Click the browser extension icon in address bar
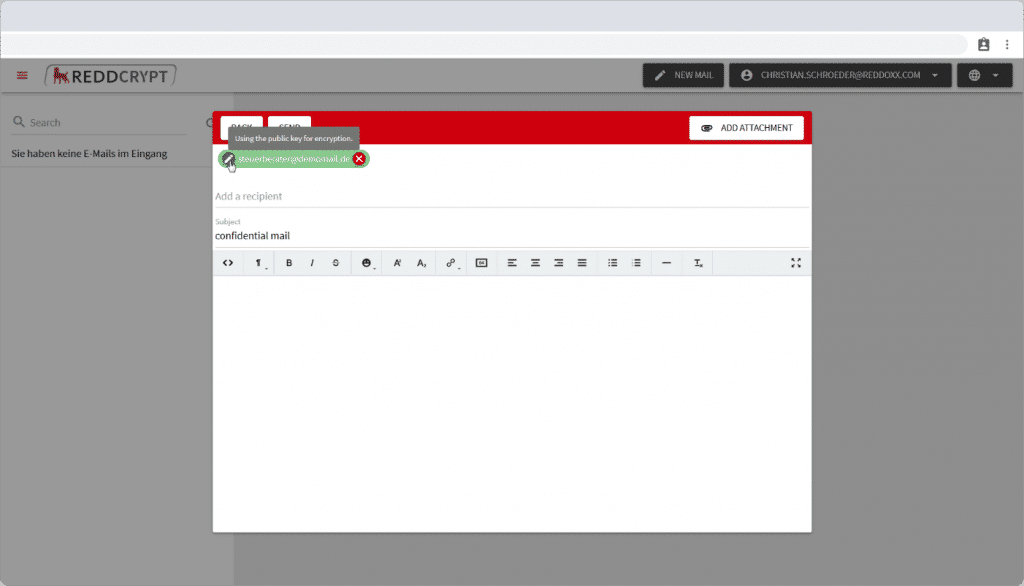This screenshot has height=586, width=1024. click(984, 44)
